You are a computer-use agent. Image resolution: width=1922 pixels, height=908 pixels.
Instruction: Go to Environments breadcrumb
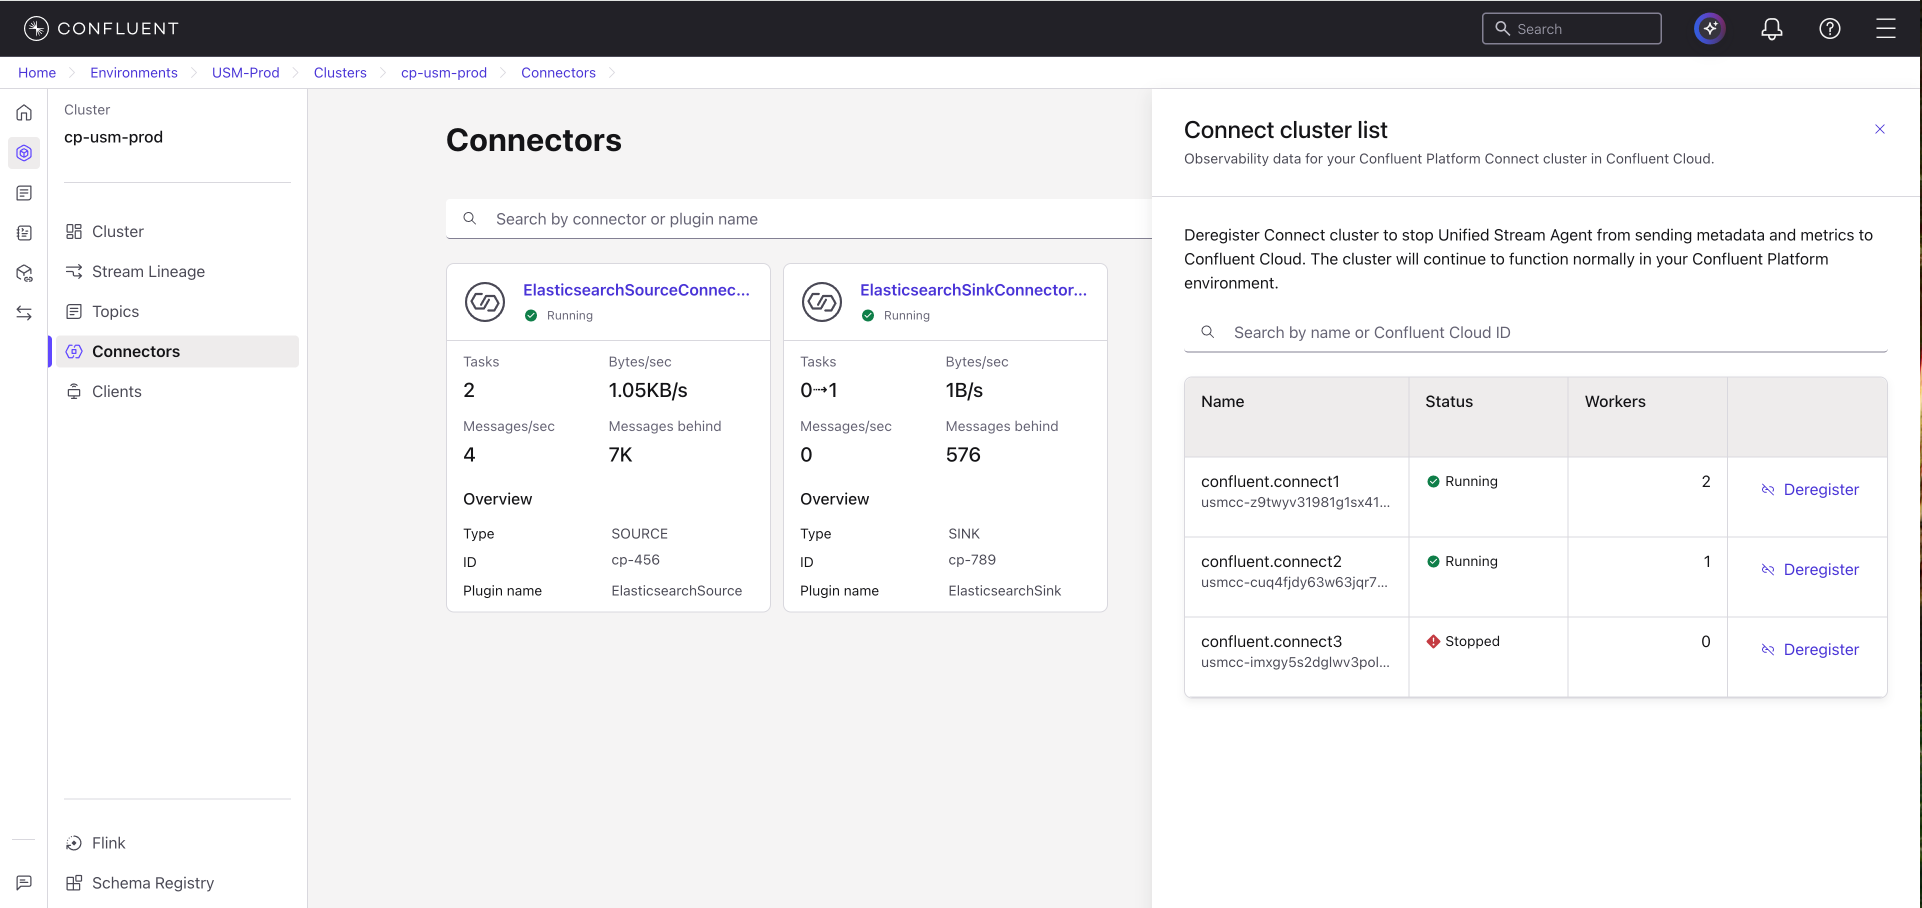tap(134, 73)
